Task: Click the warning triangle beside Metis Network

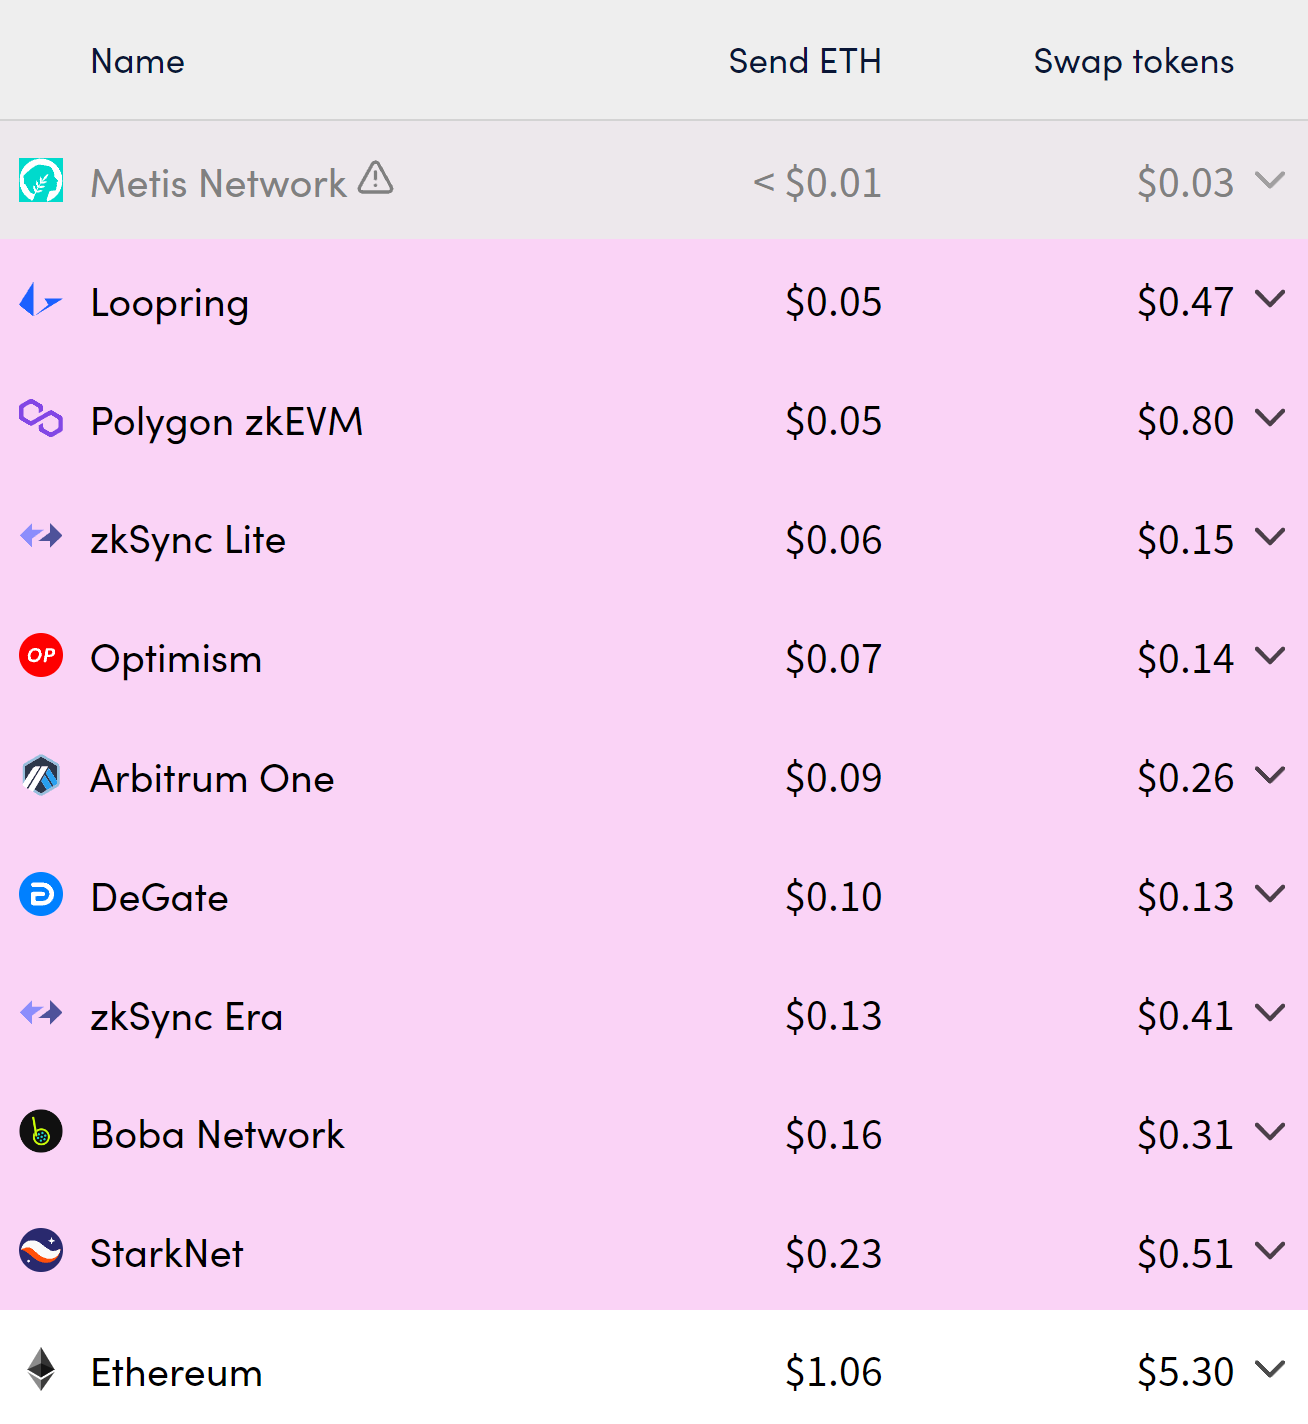Action: 376,178
